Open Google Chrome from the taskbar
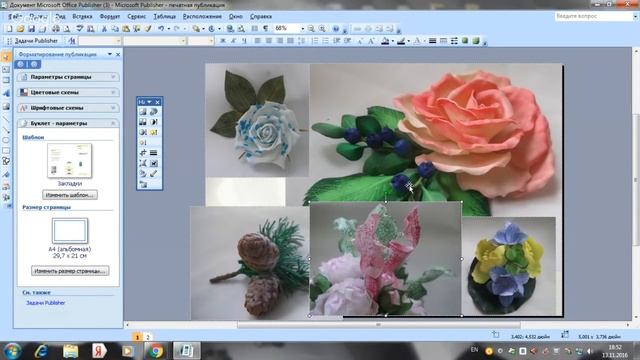Viewport: 640px width, 360px height. pyautogui.click(x=155, y=351)
